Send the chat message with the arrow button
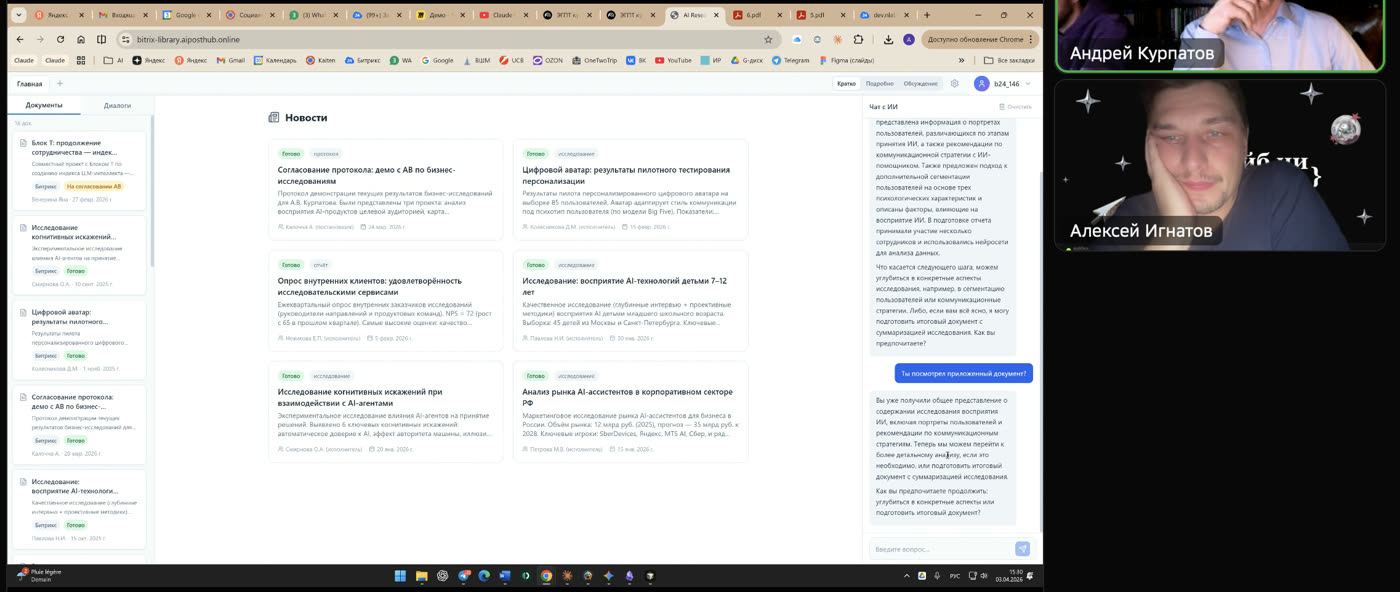1400x592 pixels. 1022,548
